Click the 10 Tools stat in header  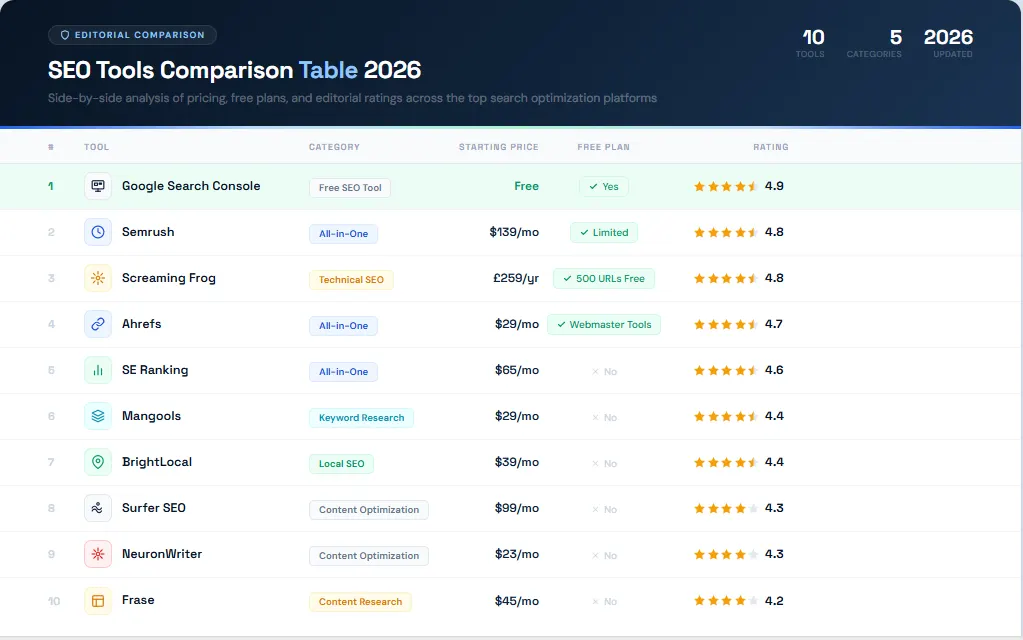point(812,43)
